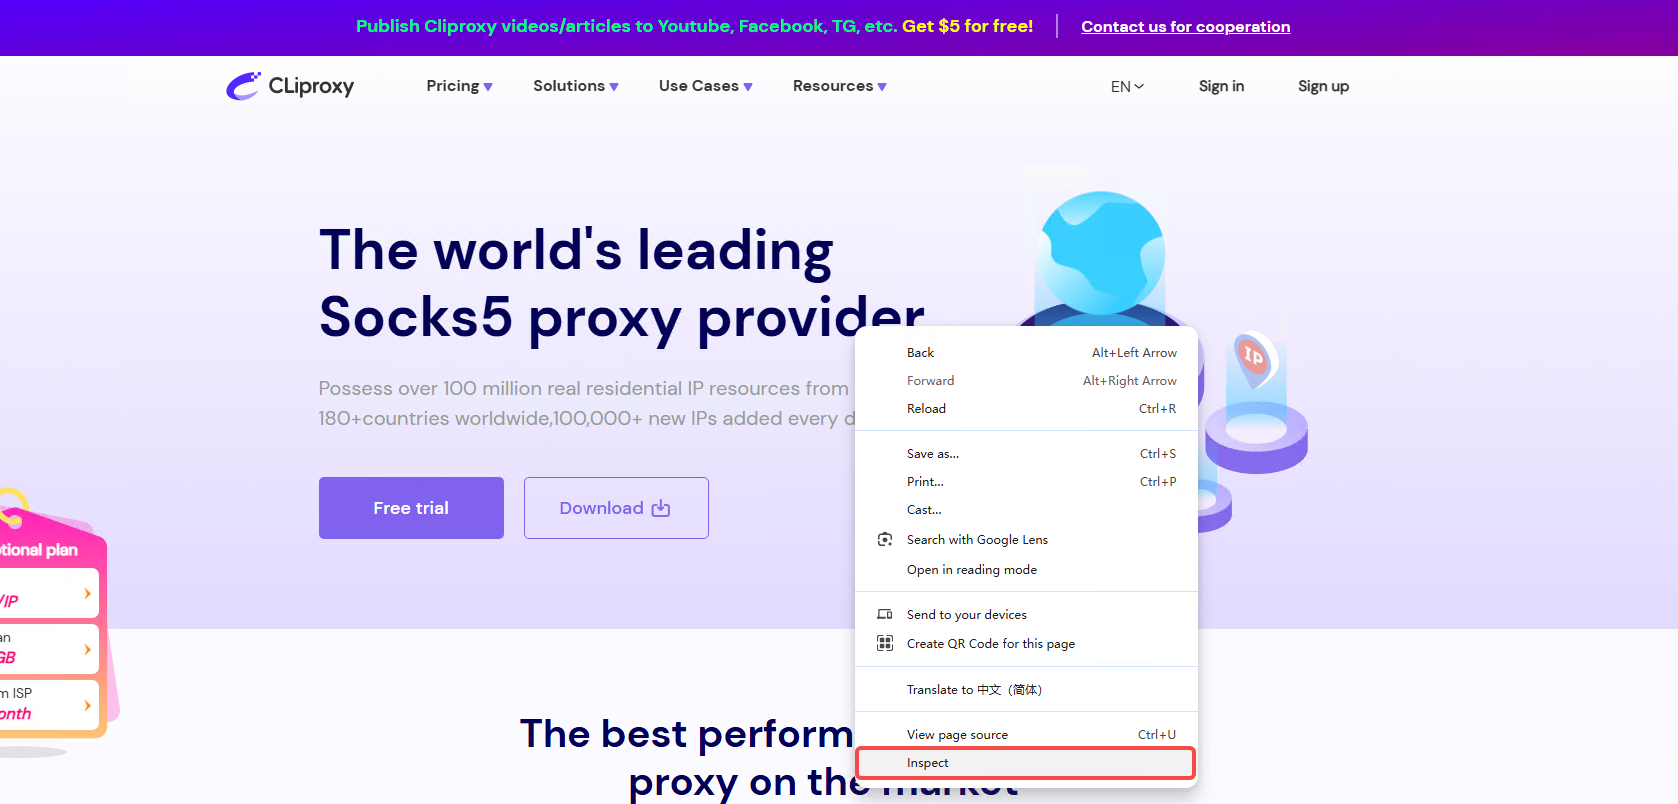Click the download arrow icon in Download button
The width and height of the screenshot is (1678, 804).
pos(661,508)
